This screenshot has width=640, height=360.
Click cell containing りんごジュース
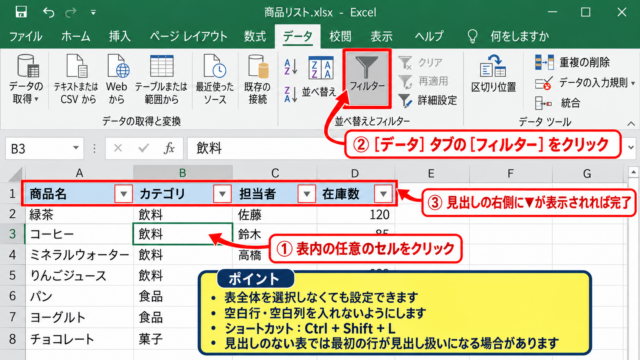coord(79,276)
